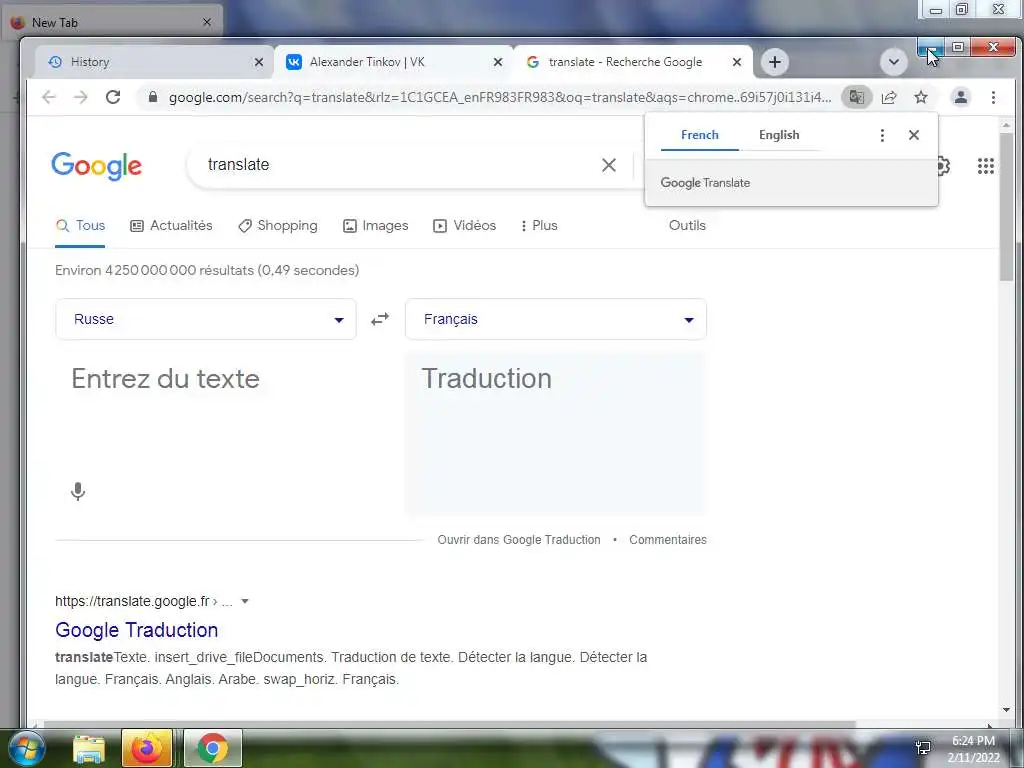Click the results count text
The image size is (1024, 768).
pos(207,270)
